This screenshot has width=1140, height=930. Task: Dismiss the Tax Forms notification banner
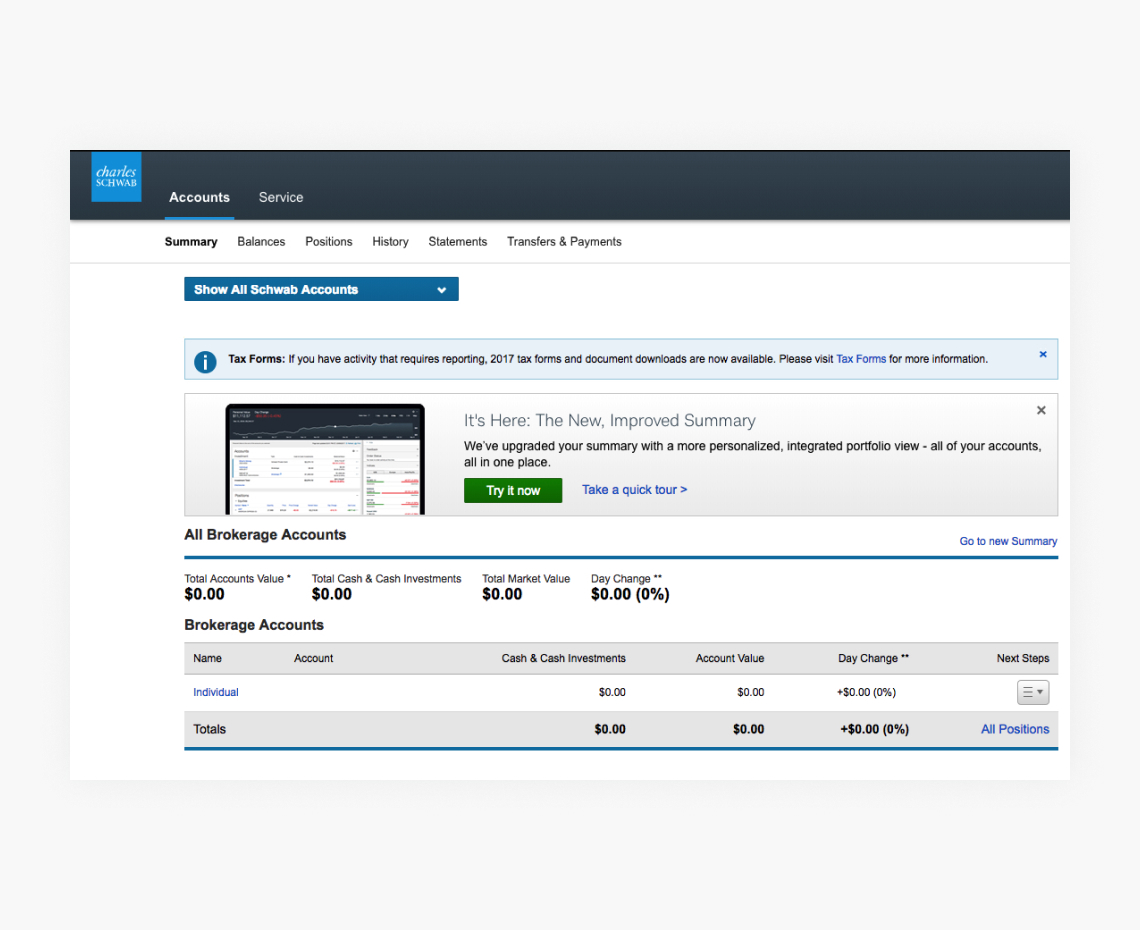(1042, 355)
